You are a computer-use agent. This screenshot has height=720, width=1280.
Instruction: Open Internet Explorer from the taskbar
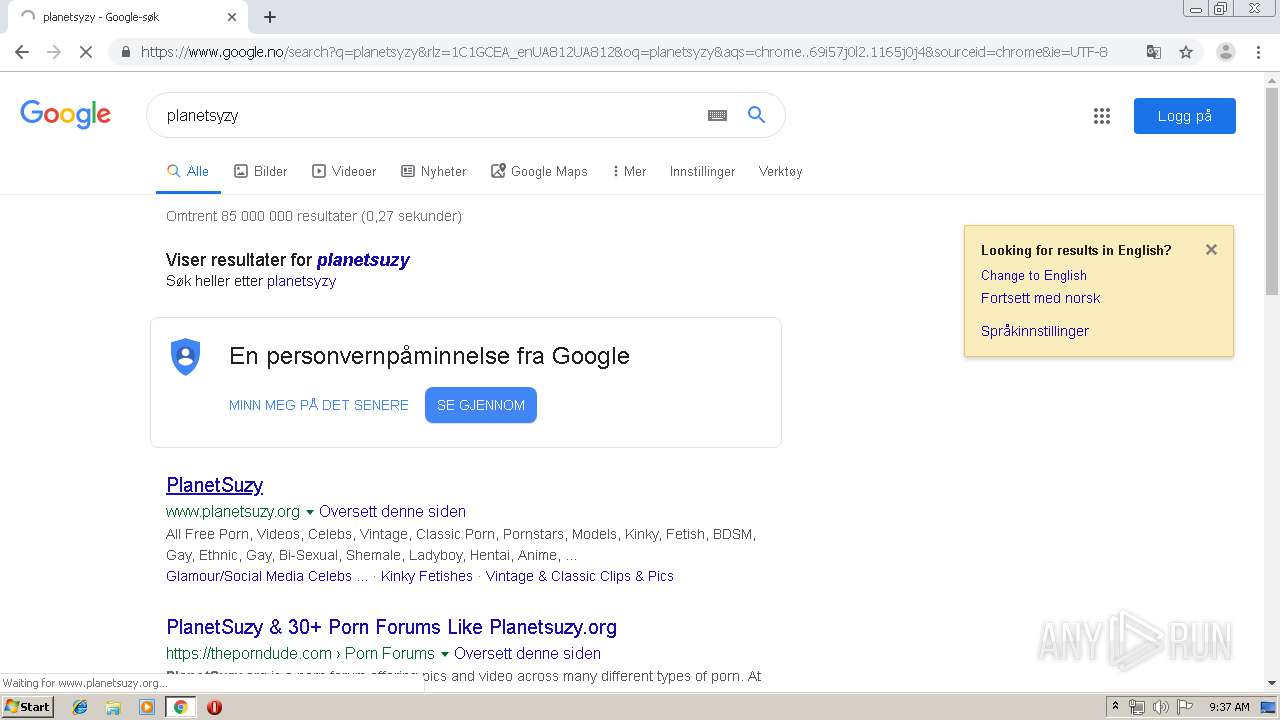tap(80, 707)
